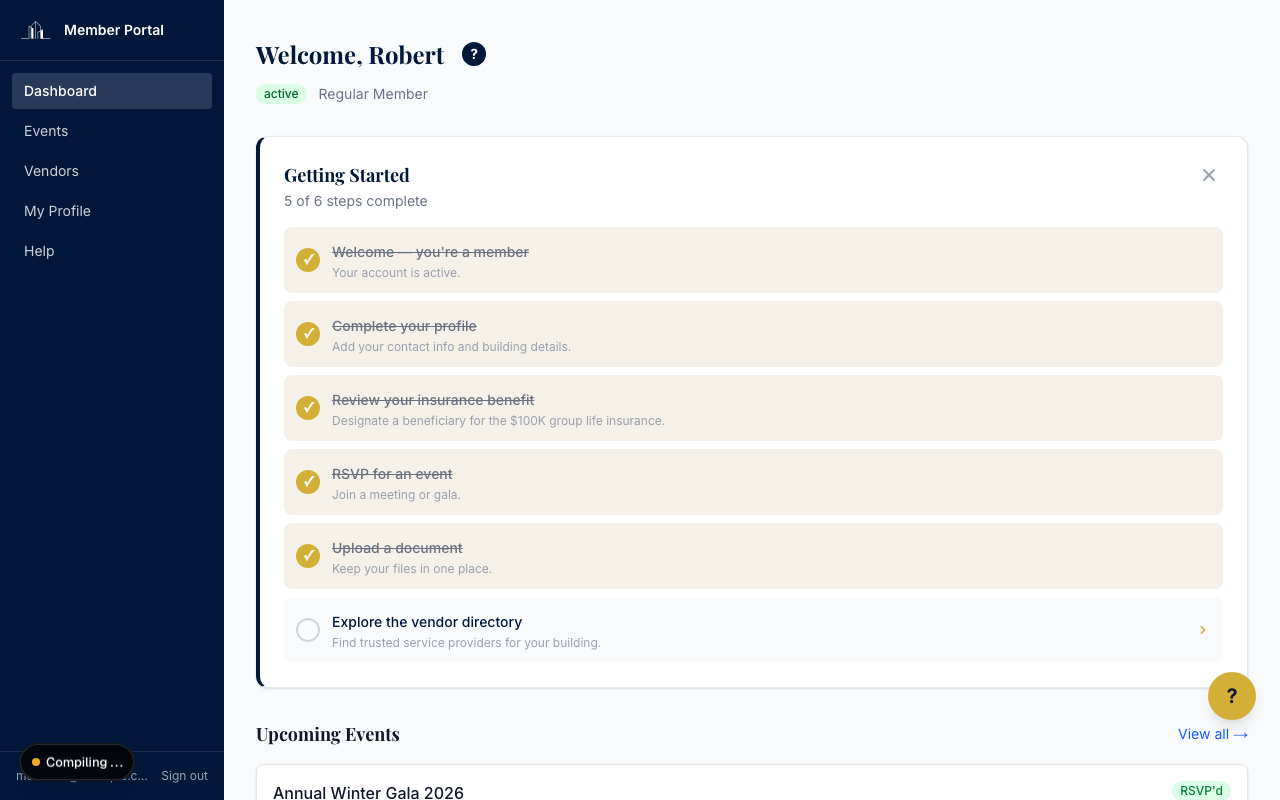This screenshot has width=1280, height=800.
Task: Sign out of the member portal
Action: coord(185,776)
